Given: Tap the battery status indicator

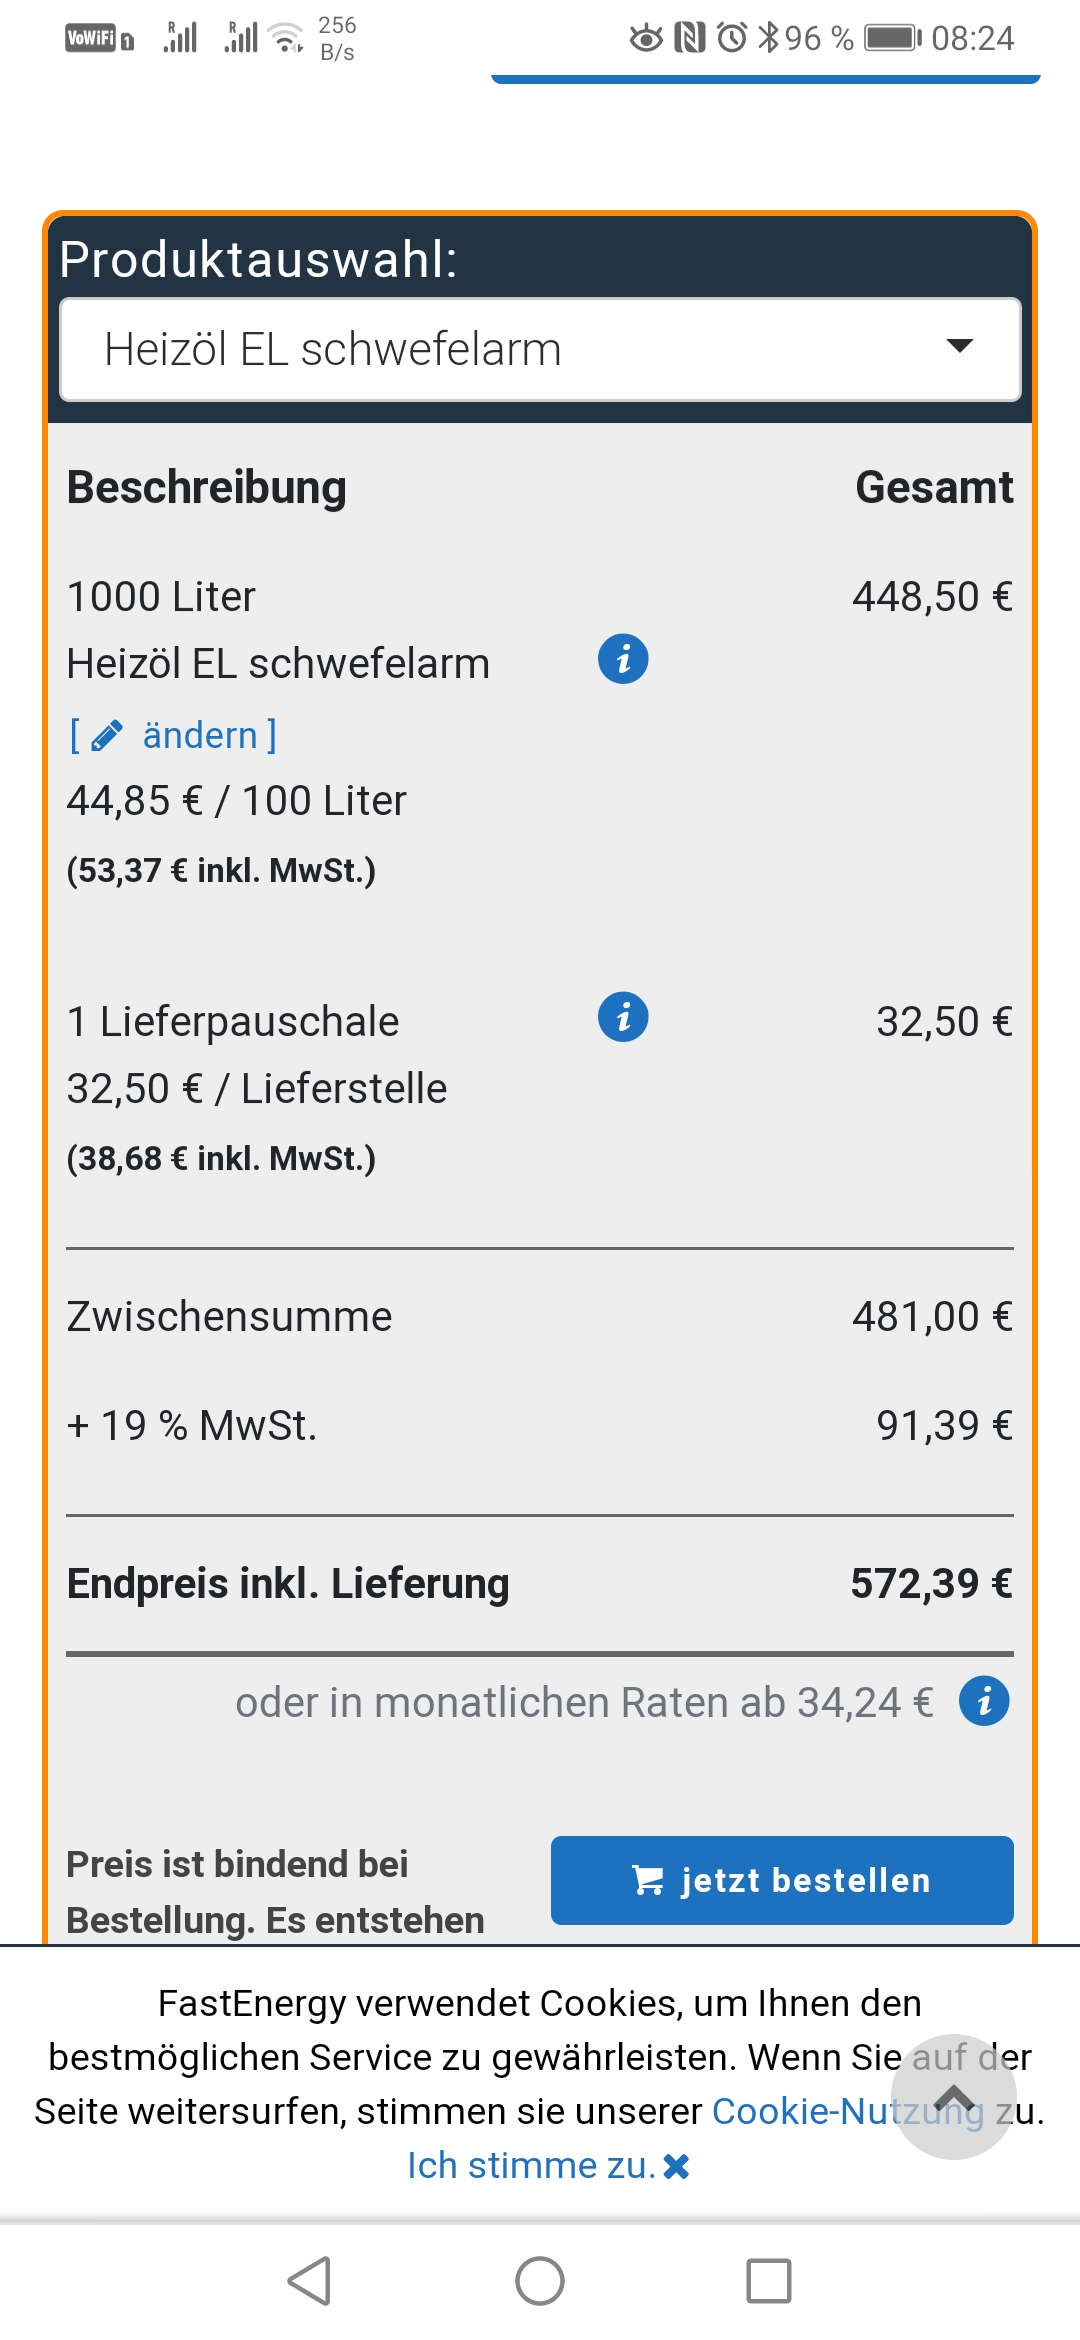Looking at the screenshot, I should click(x=893, y=38).
